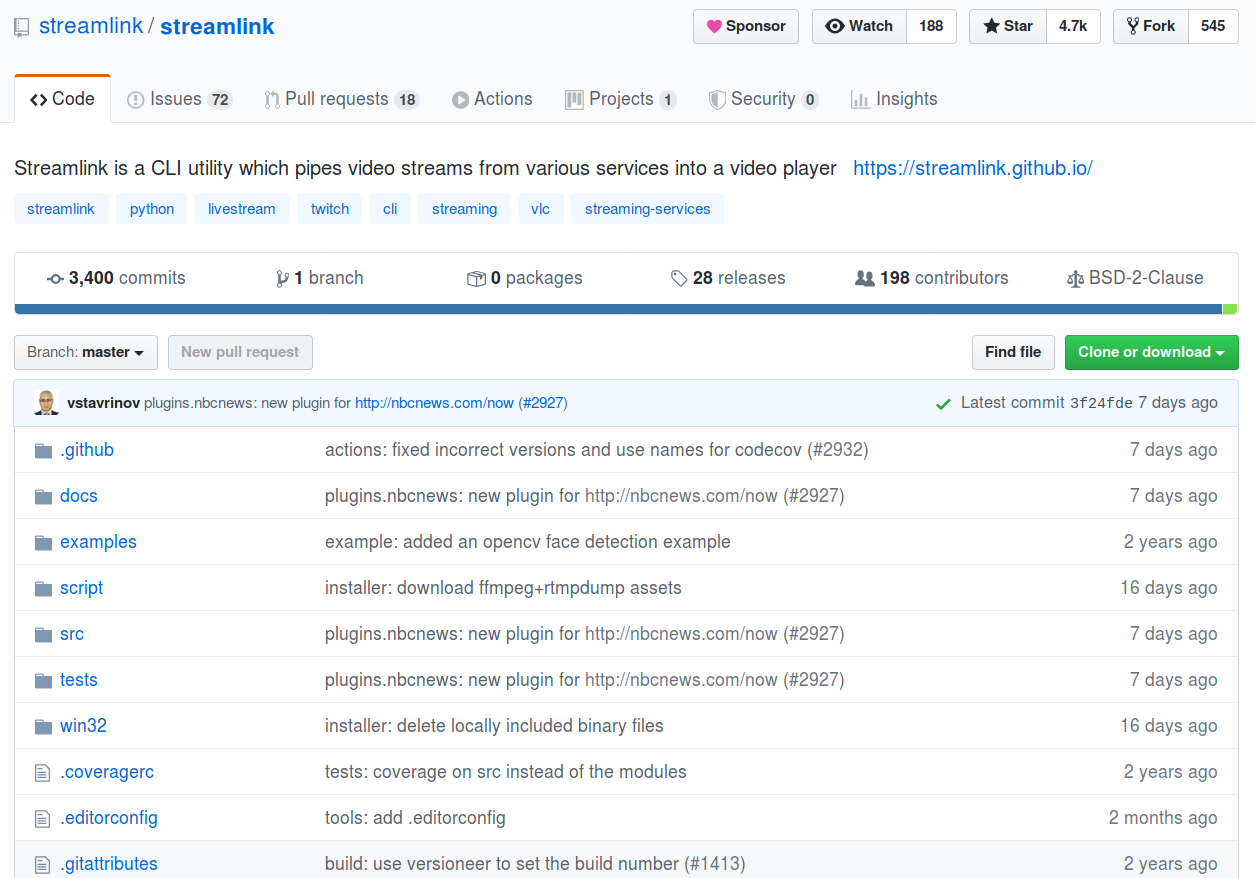Screen dimensions: 1255x878
Task: Click the license scale icon
Action: pyautogui.click(x=1075, y=279)
